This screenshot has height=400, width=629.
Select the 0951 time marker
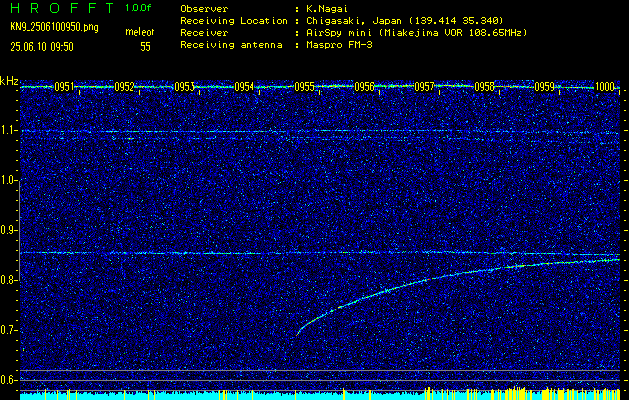(x=64, y=87)
